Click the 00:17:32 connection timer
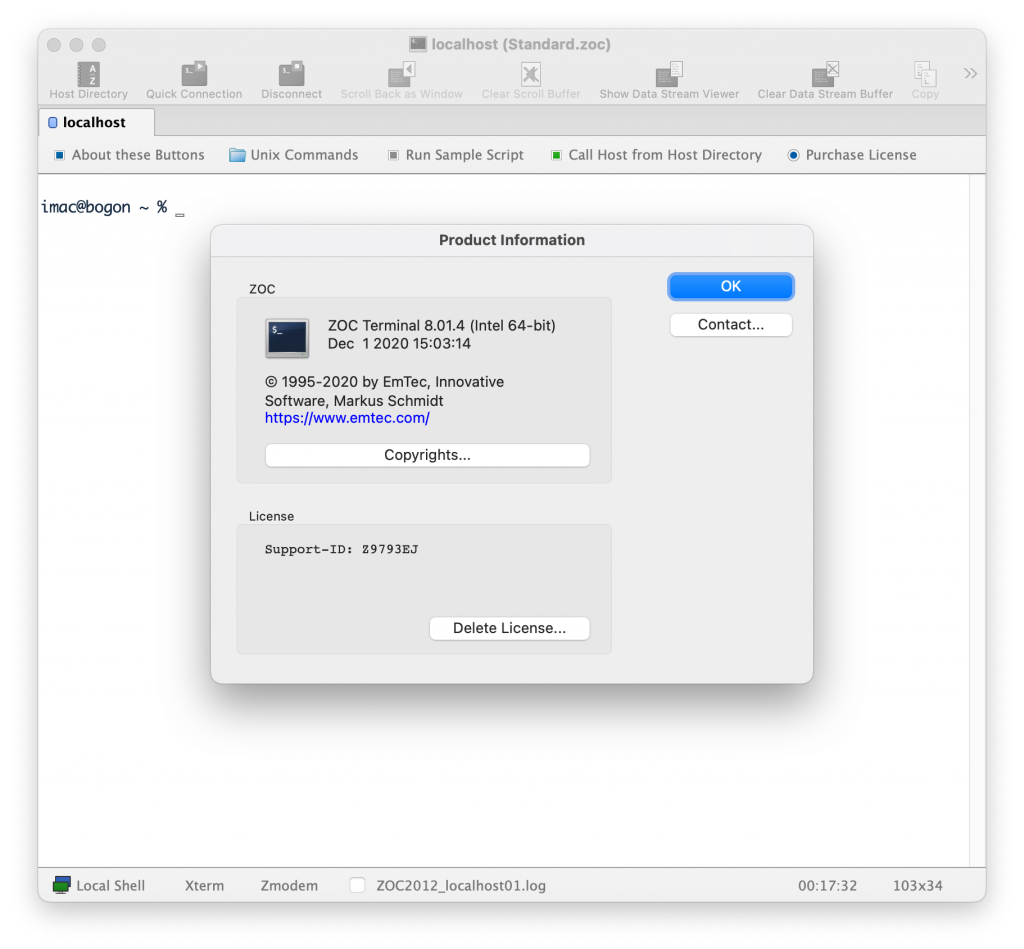This screenshot has height=949, width=1024. (827, 886)
